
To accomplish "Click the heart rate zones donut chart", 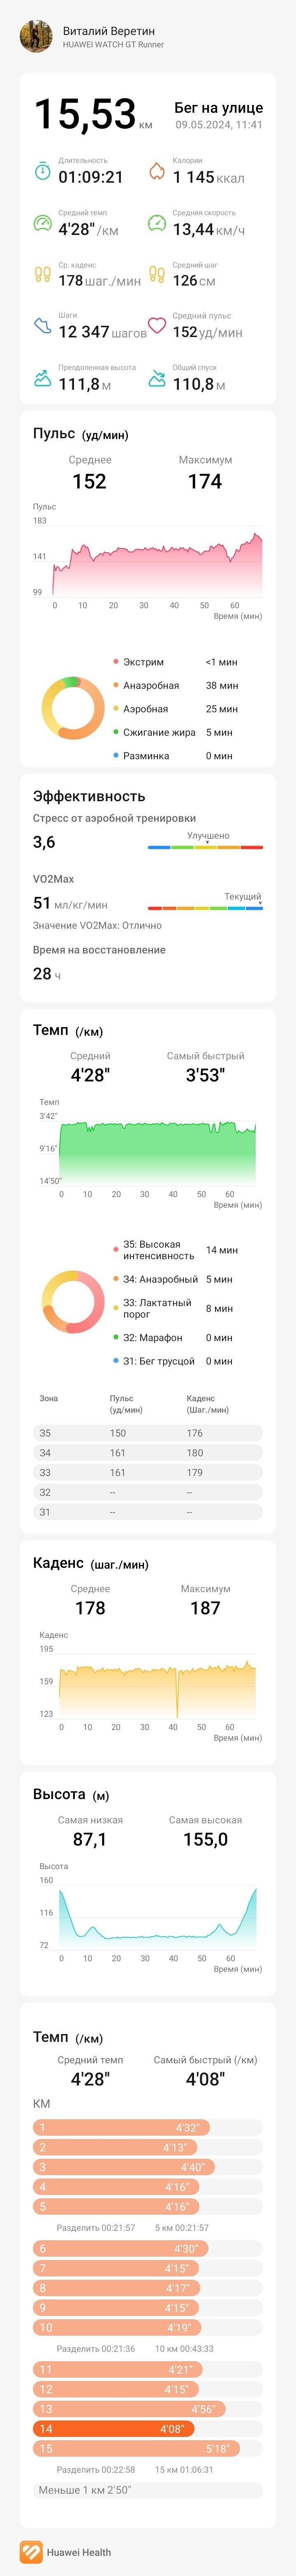I will 73,708.
